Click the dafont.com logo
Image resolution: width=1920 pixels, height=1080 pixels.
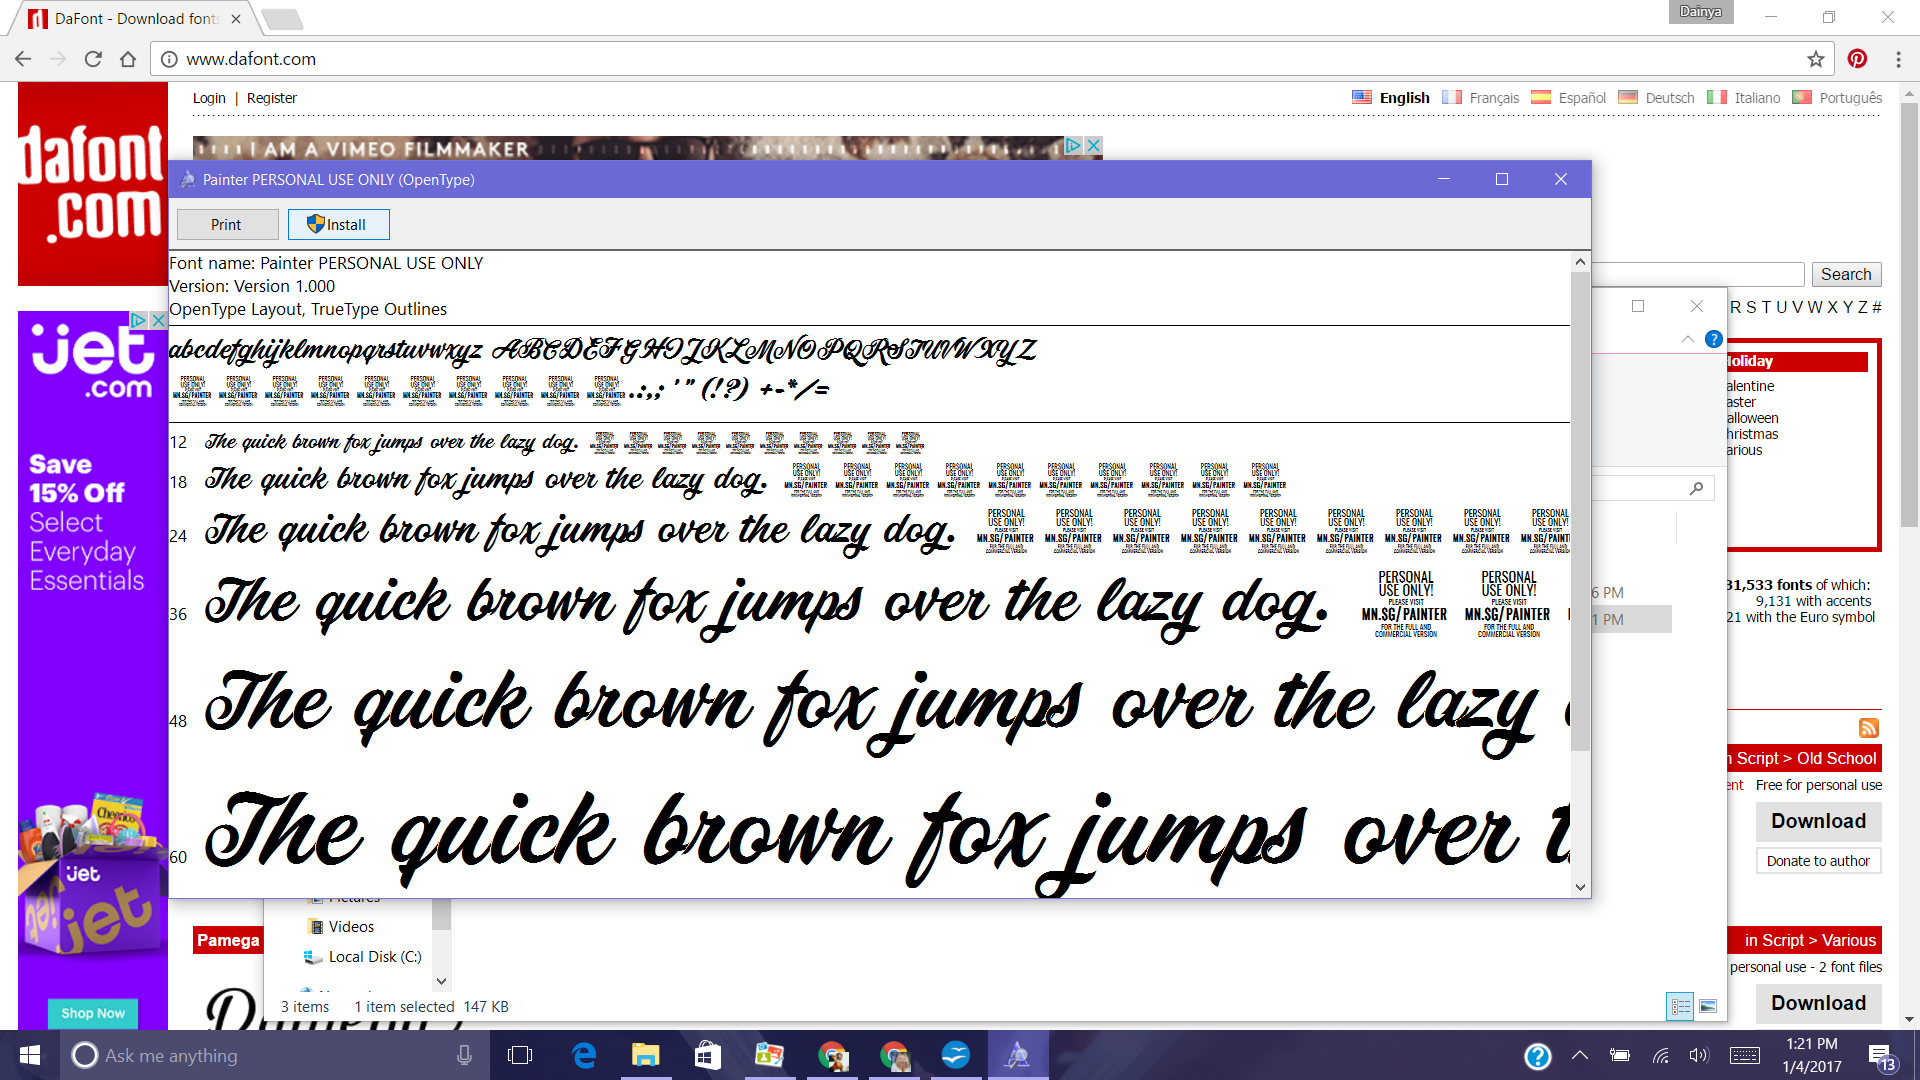coord(93,184)
